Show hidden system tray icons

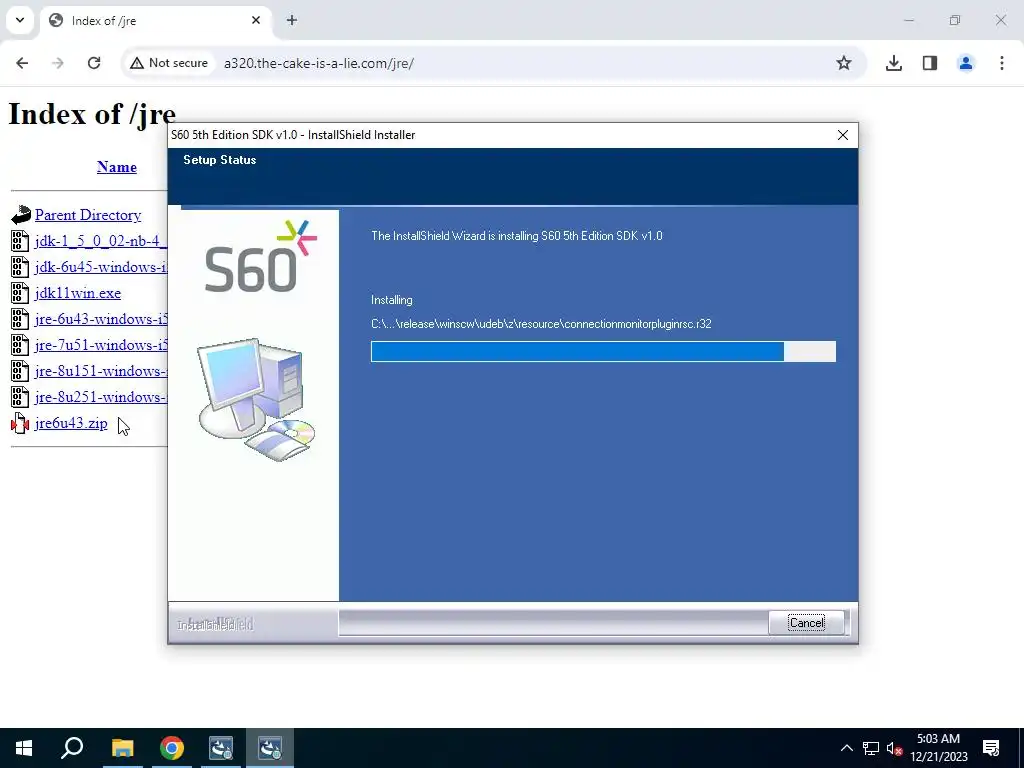tap(846, 748)
